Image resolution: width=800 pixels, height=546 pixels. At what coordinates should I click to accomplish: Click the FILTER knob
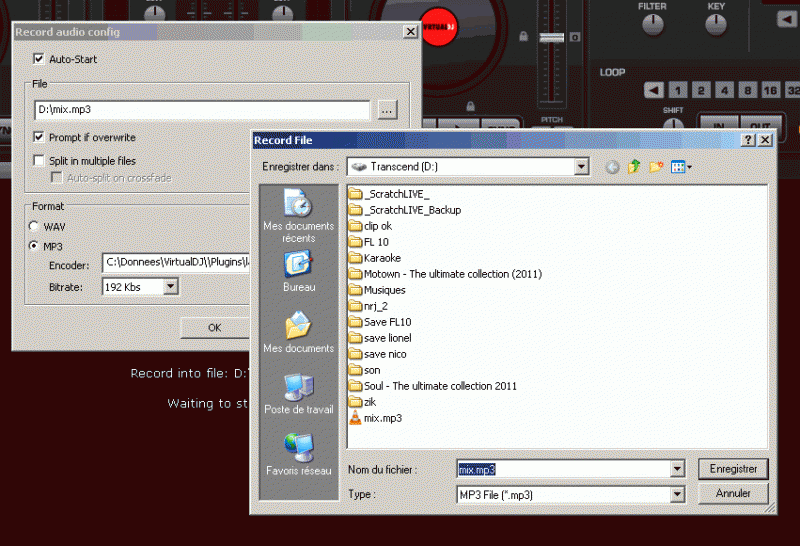click(x=653, y=24)
